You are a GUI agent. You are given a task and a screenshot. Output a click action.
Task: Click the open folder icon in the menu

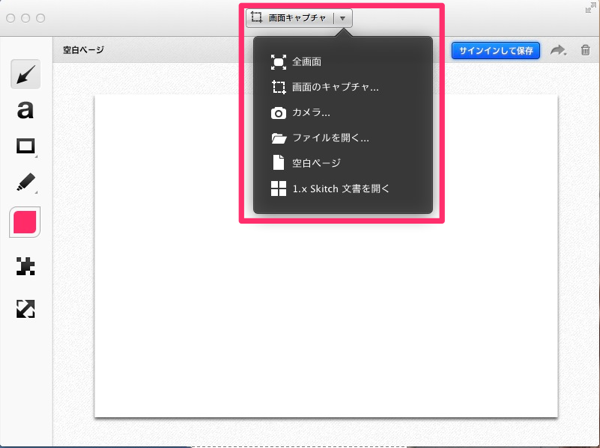click(279, 138)
